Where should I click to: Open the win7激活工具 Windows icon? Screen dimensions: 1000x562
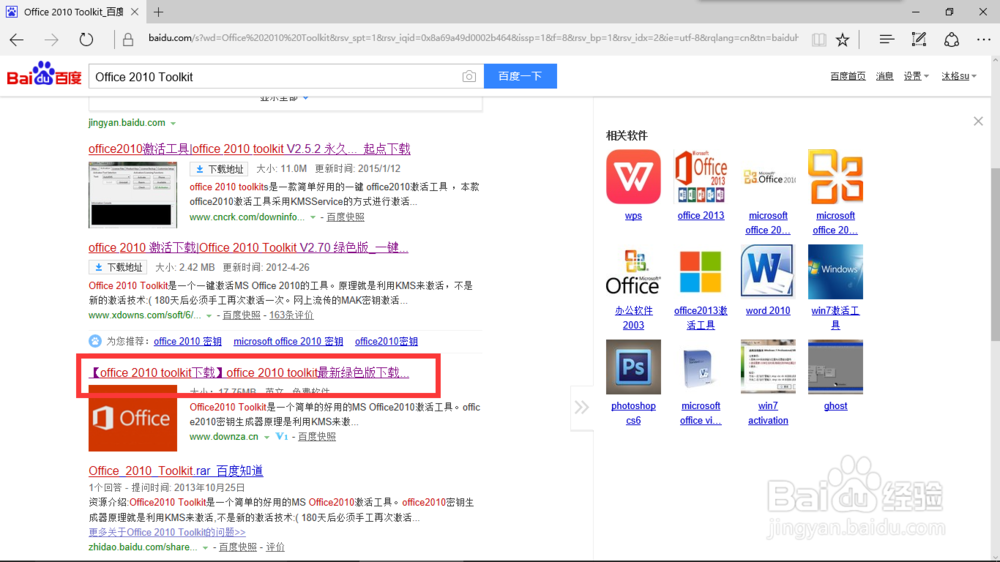click(835, 272)
